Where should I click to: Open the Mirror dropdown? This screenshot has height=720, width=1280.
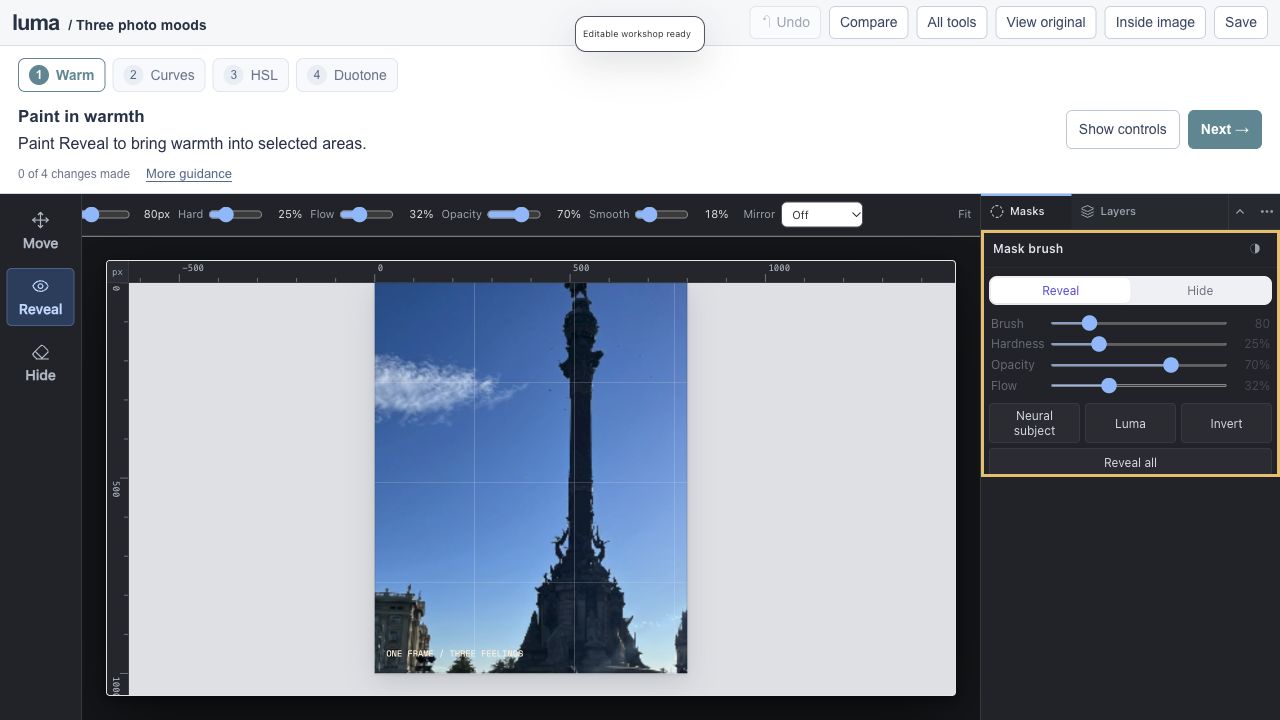point(822,215)
